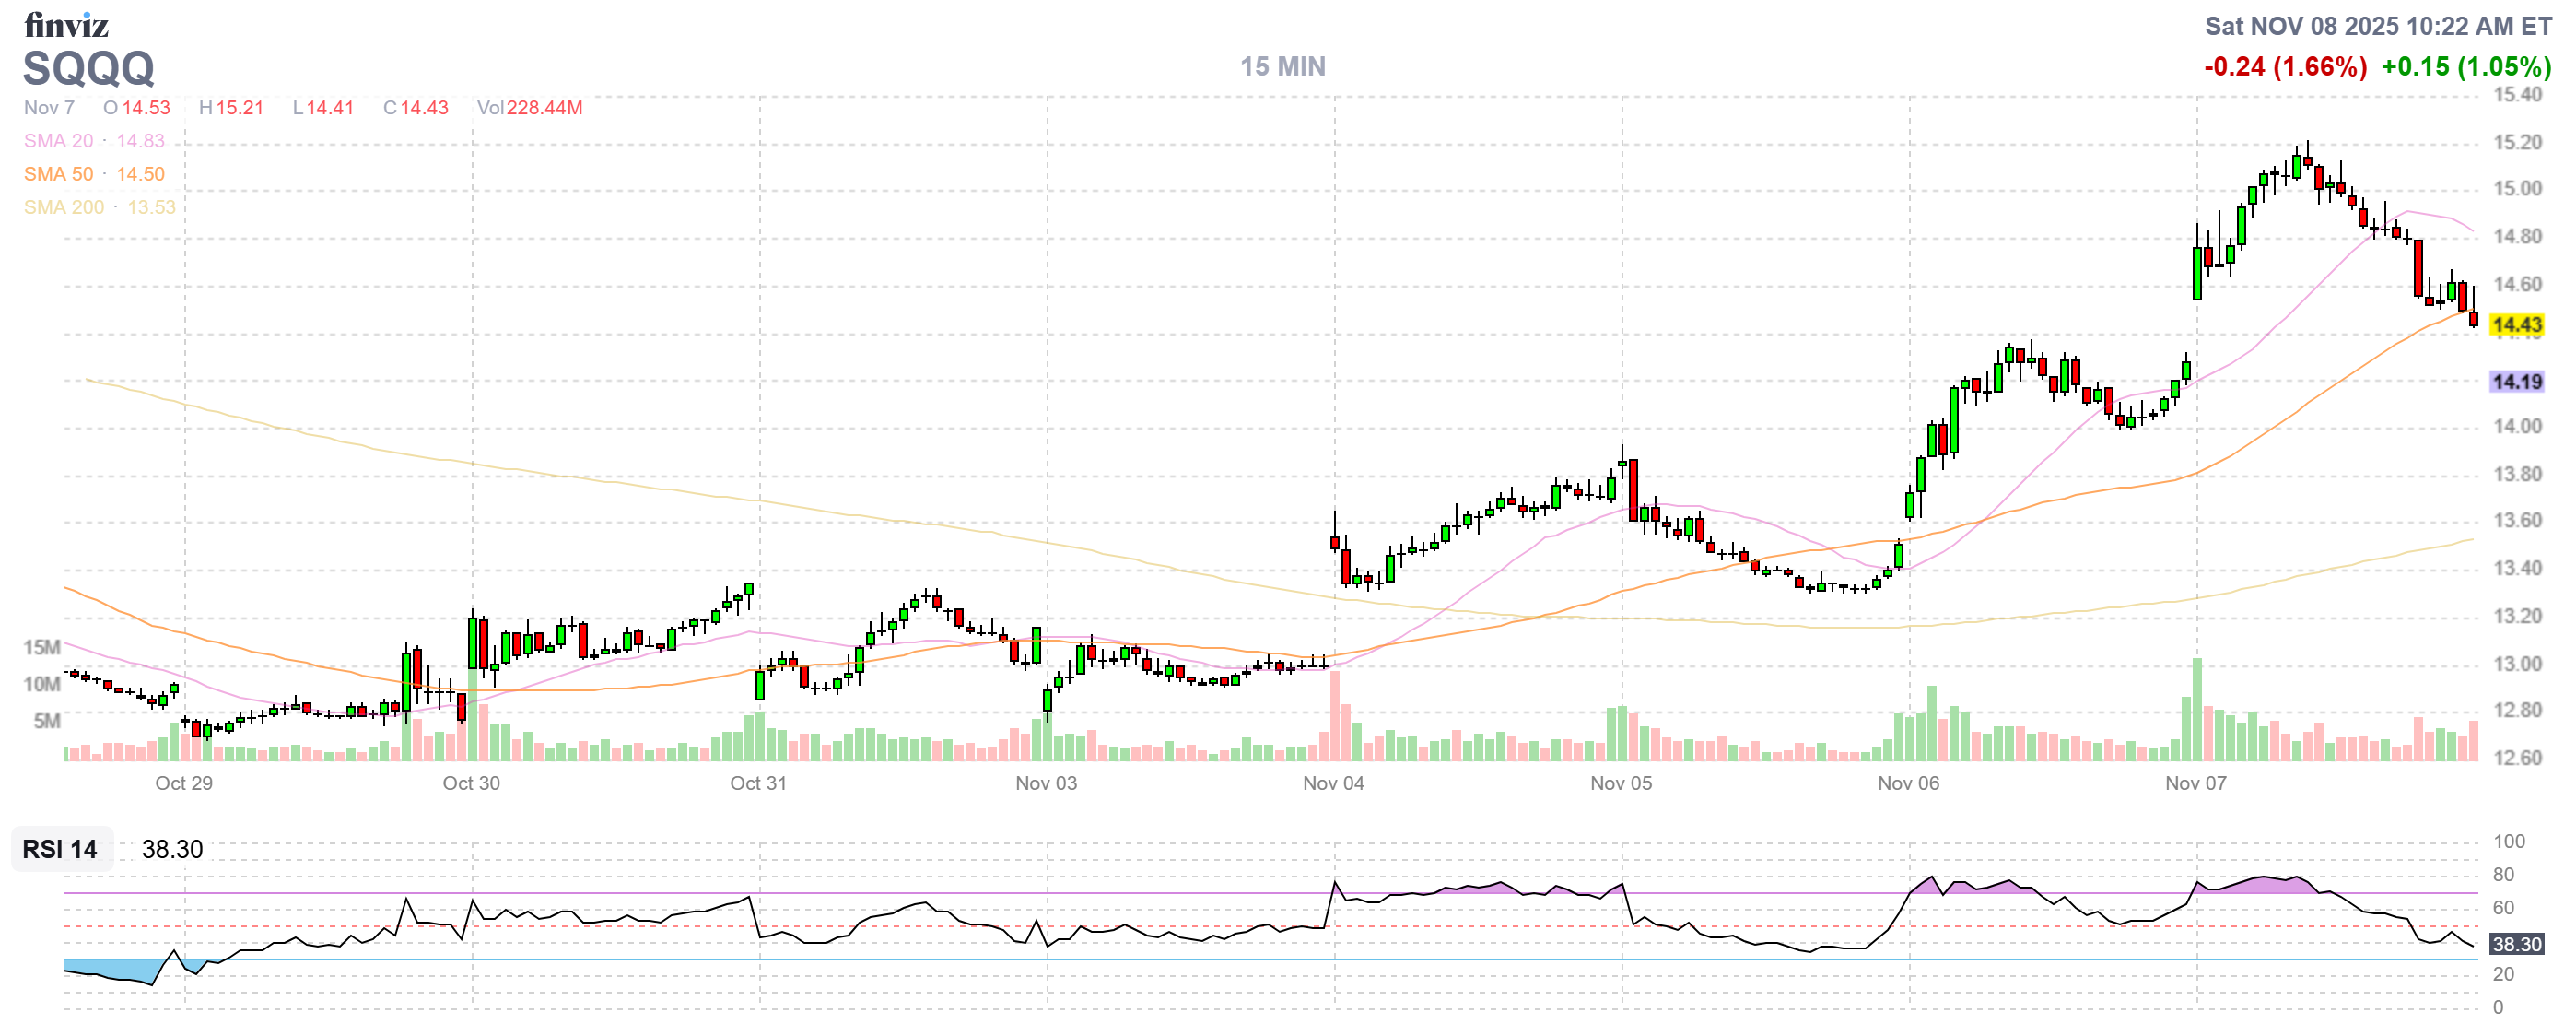Screen dimensions: 2576x1036
Task: Click the Oct 29 date axis label
Action: (184, 783)
